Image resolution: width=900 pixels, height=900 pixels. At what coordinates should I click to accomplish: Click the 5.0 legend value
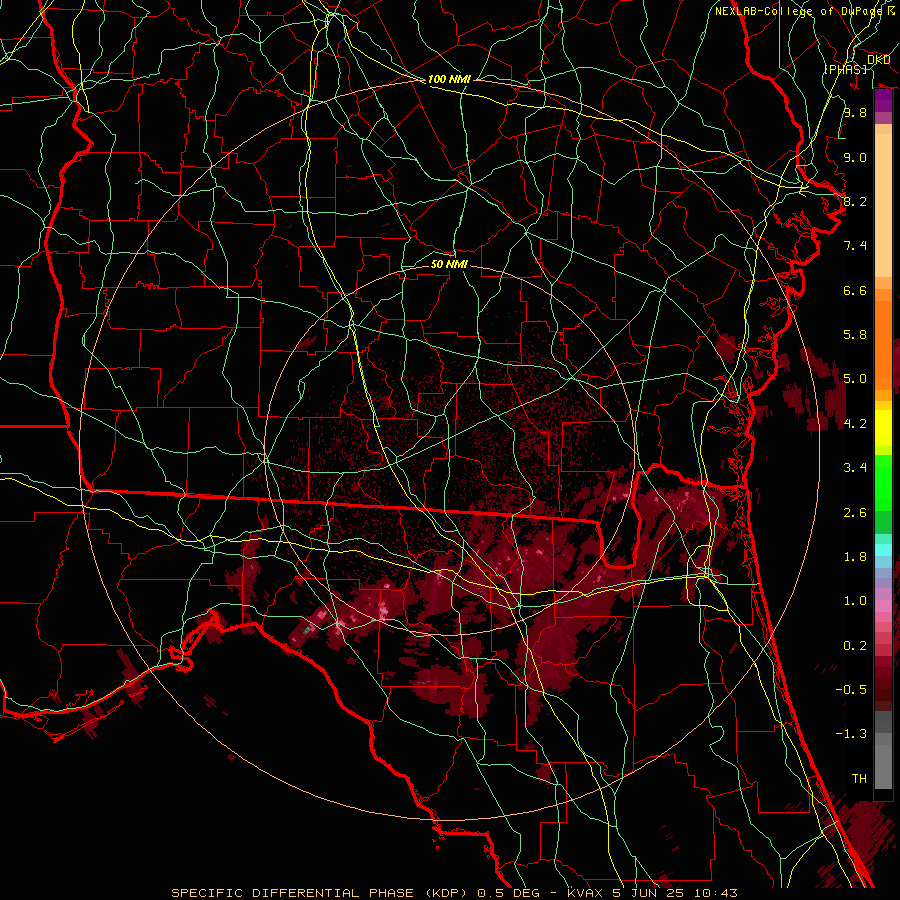click(855, 379)
